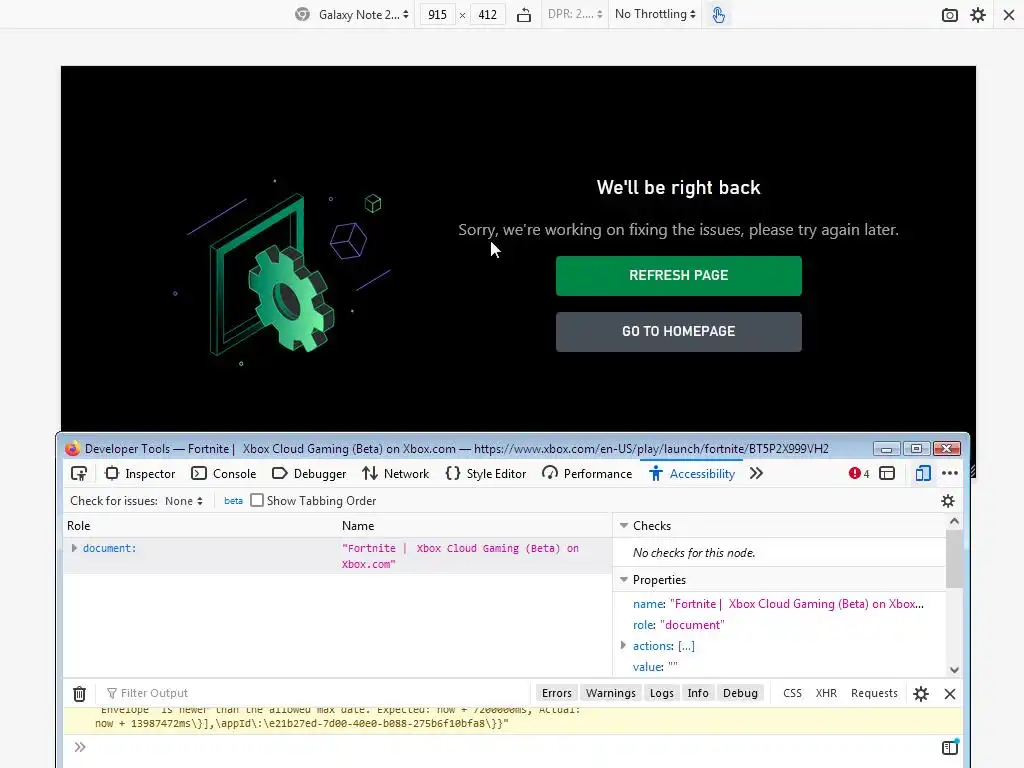Rotate the viewport orientation icon
Screen dimensions: 1024x768
(524, 14)
